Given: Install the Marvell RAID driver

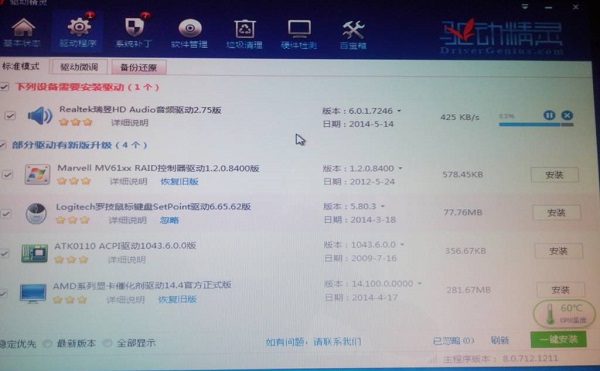Looking at the screenshot, I should [x=554, y=175].
